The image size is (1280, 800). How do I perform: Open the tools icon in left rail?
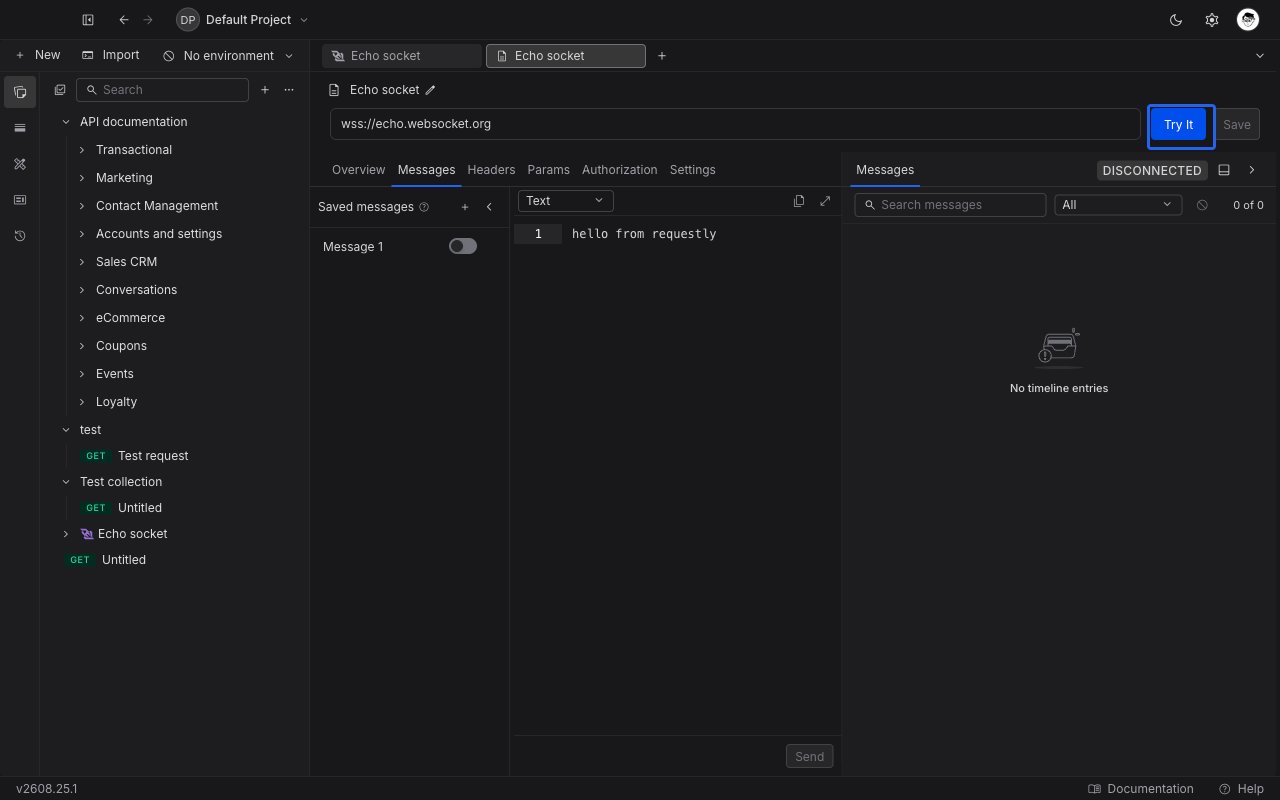(20, 164)
